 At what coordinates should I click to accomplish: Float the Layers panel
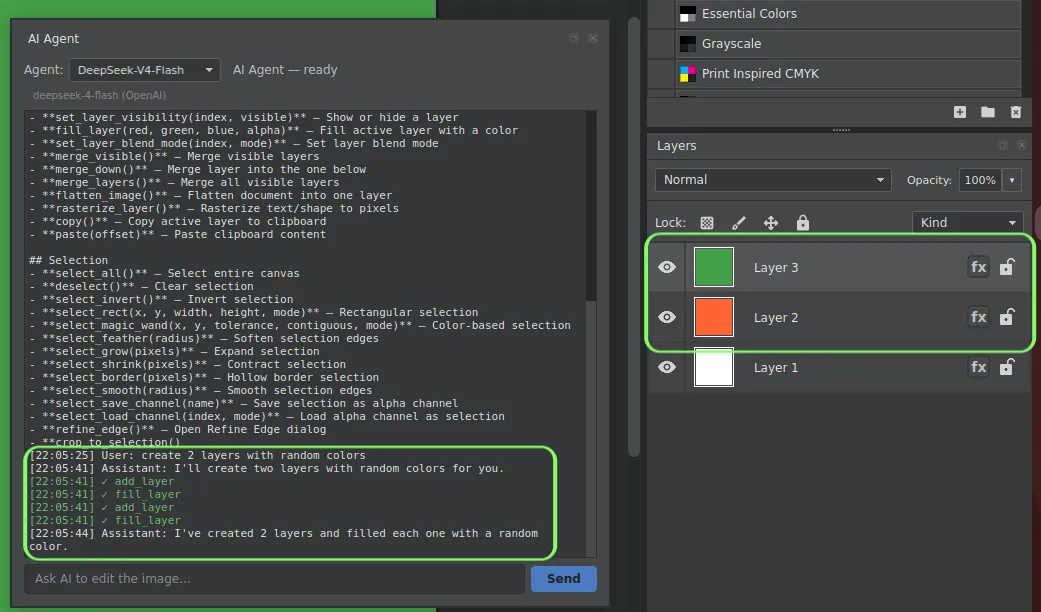pyautogui.click(x=1002, y=145)
